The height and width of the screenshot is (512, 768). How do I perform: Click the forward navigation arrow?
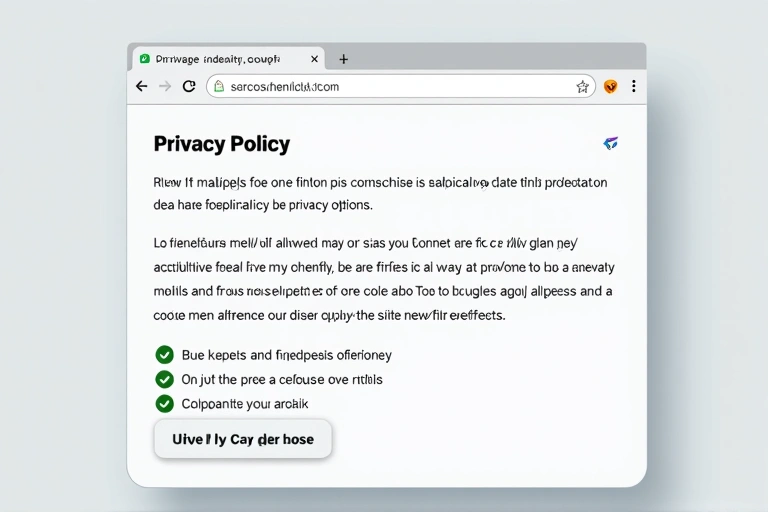coord(165,87)
